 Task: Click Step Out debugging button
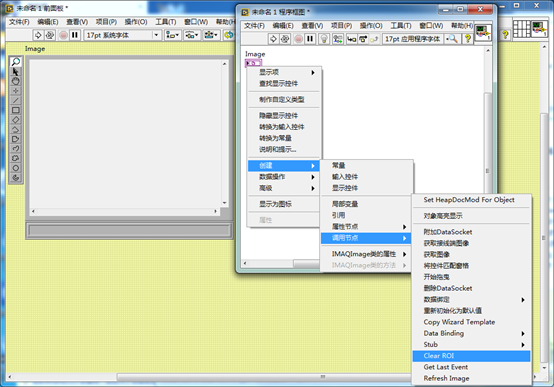(x=374, y=39)
